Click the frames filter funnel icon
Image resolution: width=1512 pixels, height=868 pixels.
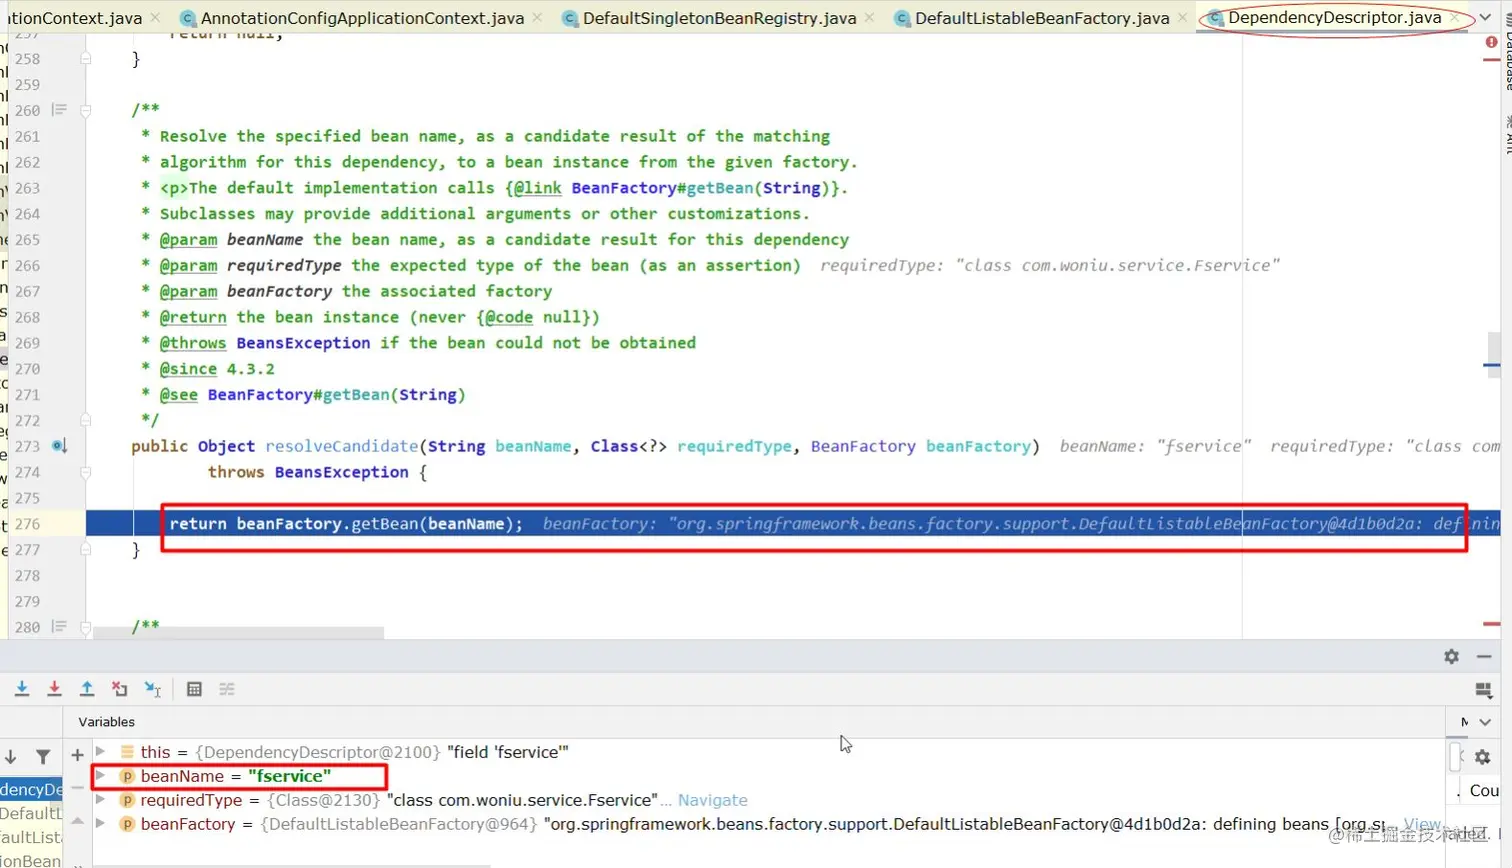pyautogui.click(x=43, y=757)
